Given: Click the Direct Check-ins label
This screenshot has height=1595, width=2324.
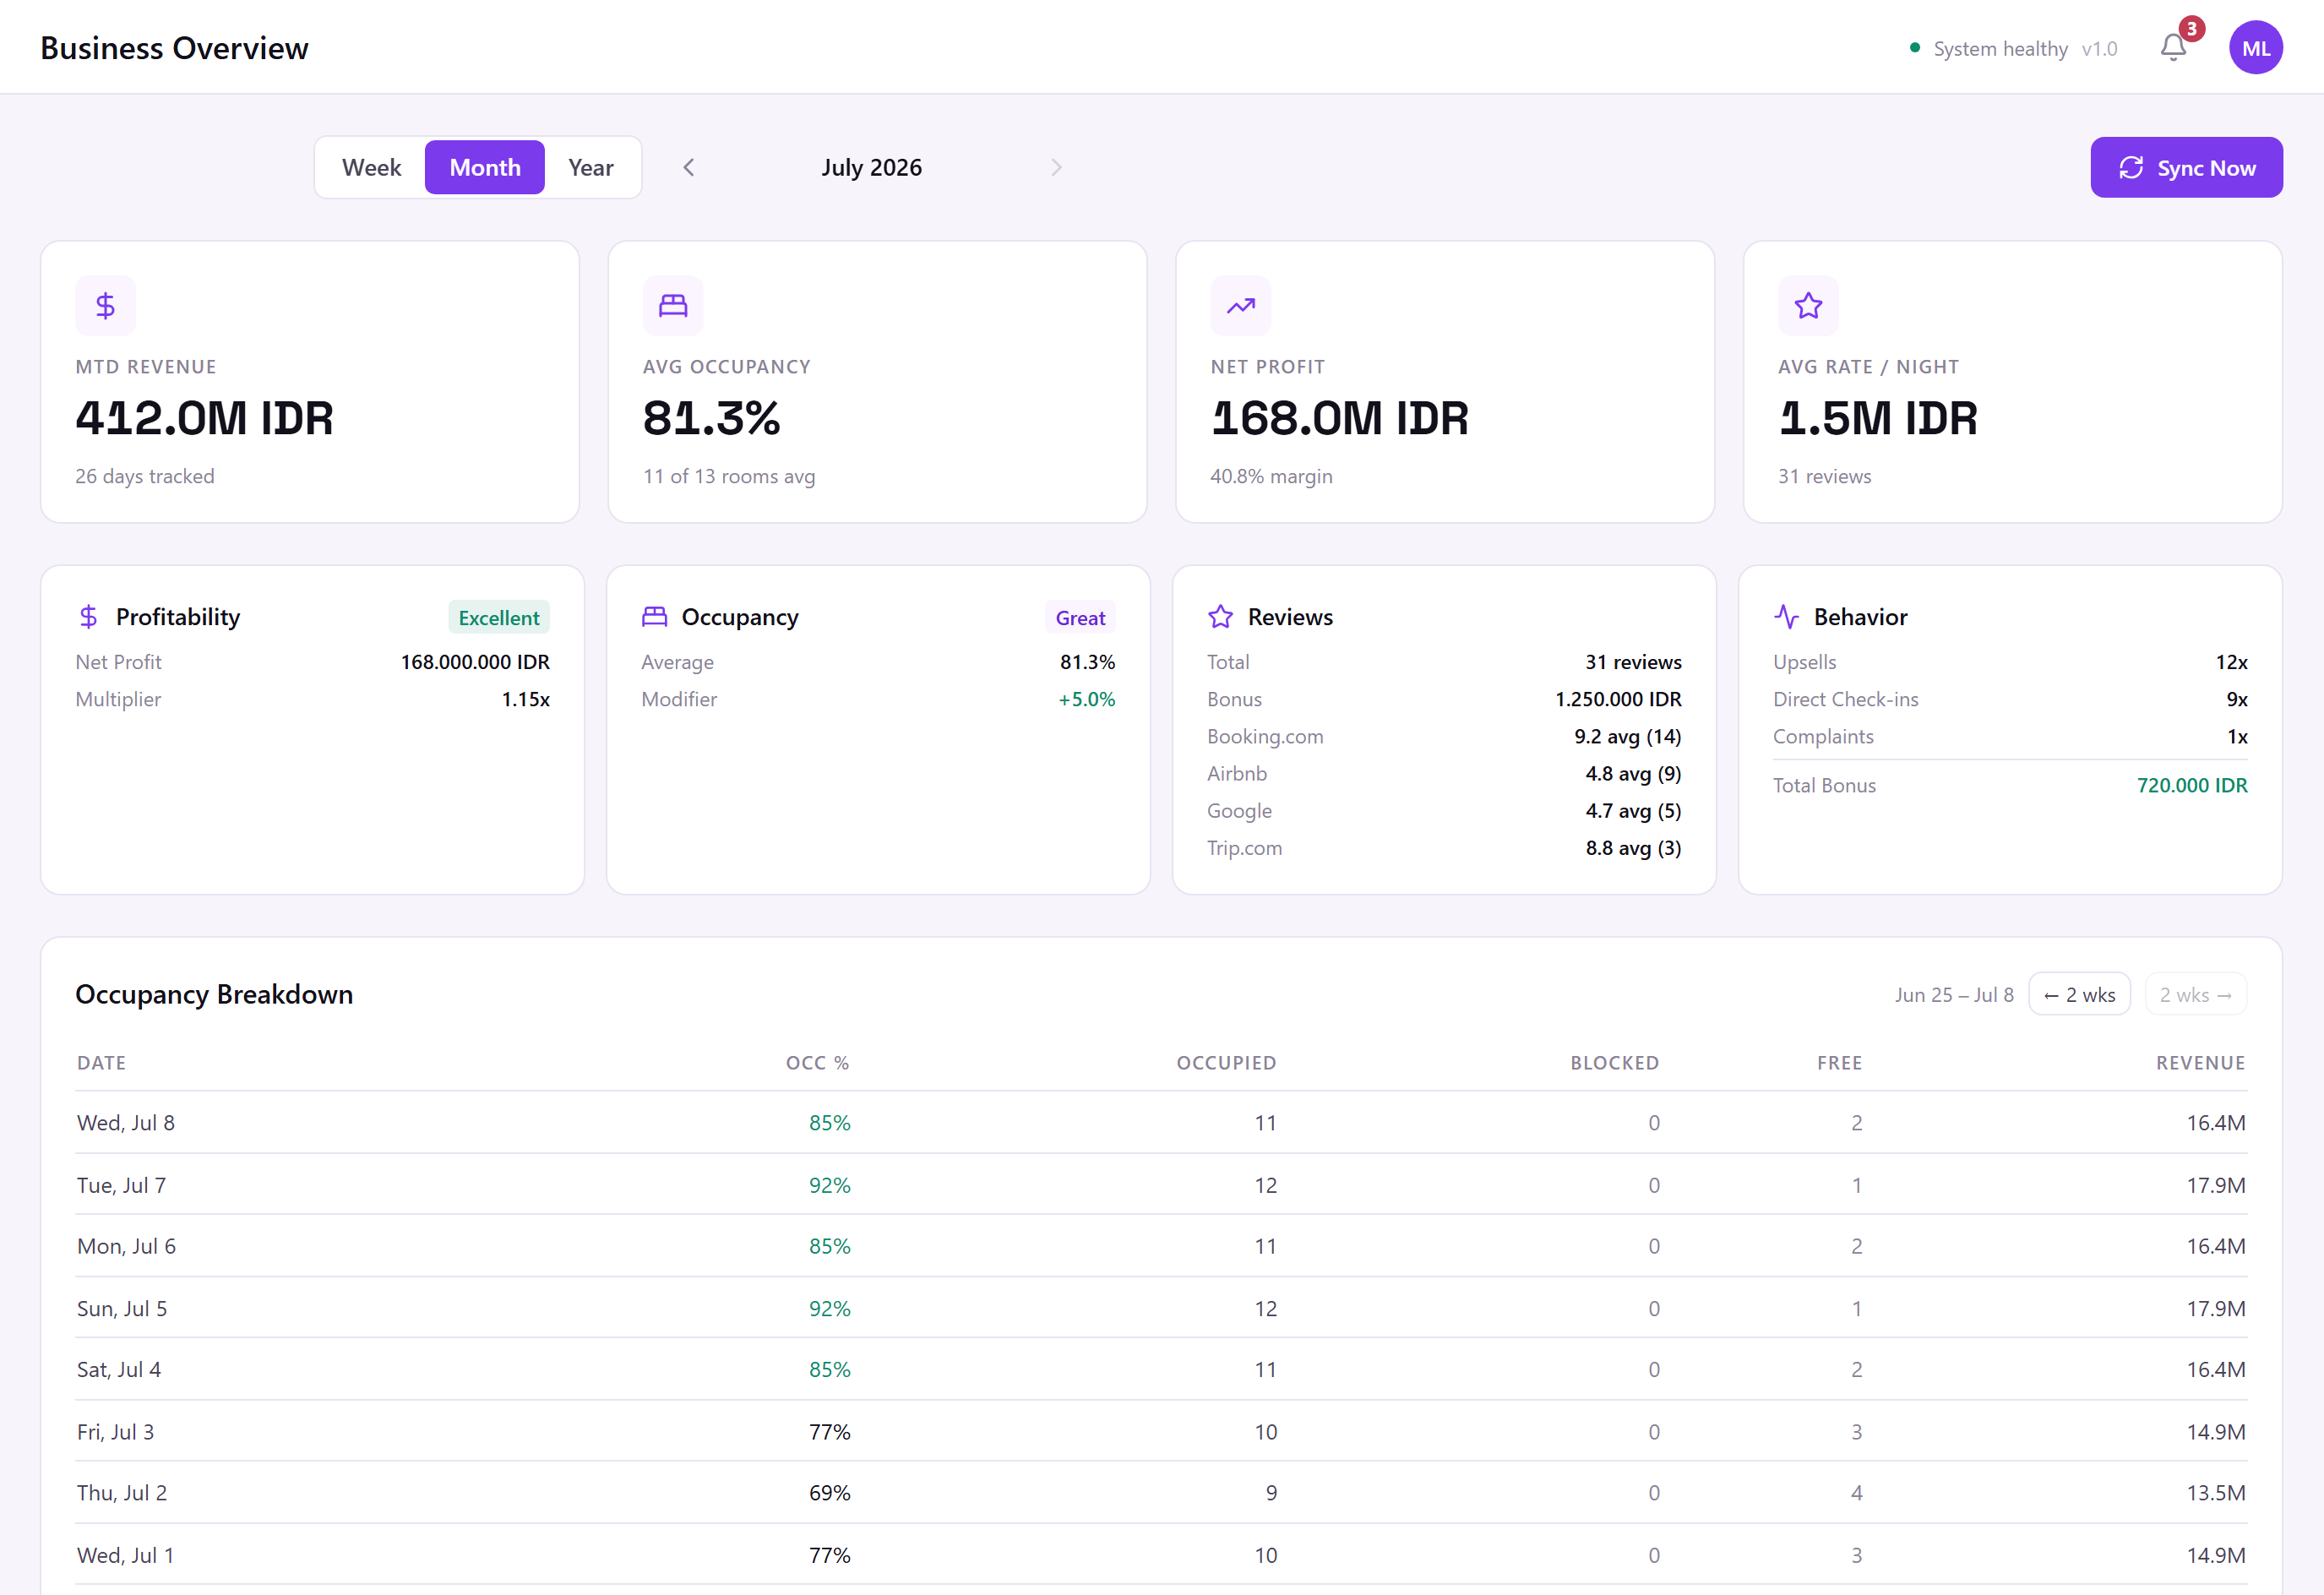Looking at the screenshot, I should (x=1845, y=699).
